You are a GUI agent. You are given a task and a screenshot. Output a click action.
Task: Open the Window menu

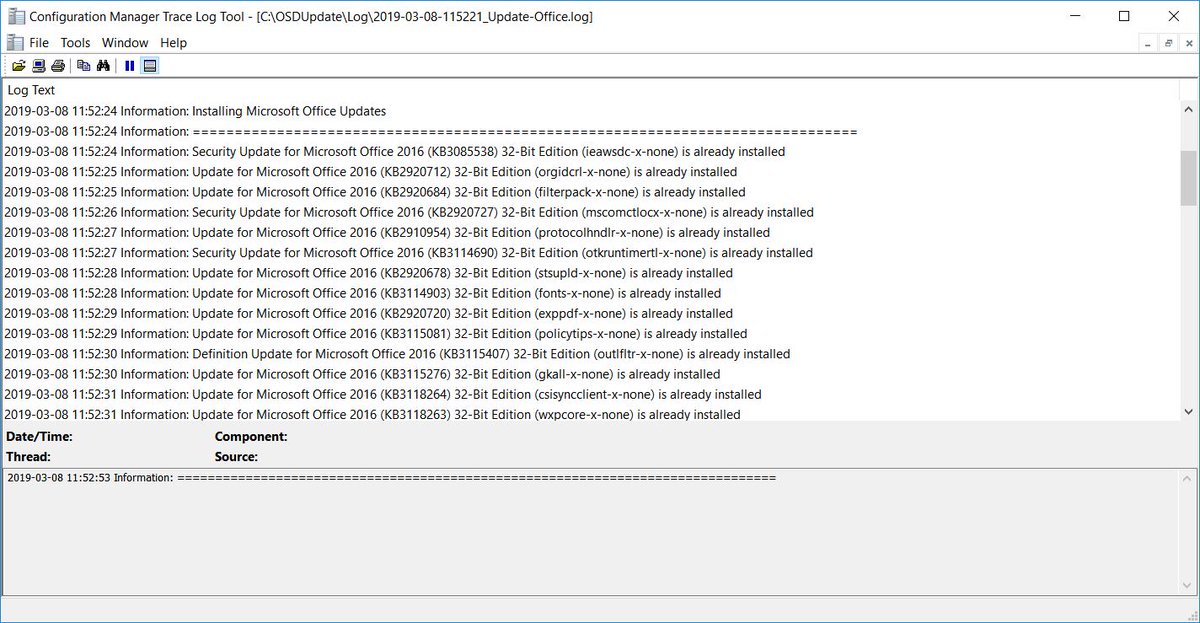pos(125,43)
